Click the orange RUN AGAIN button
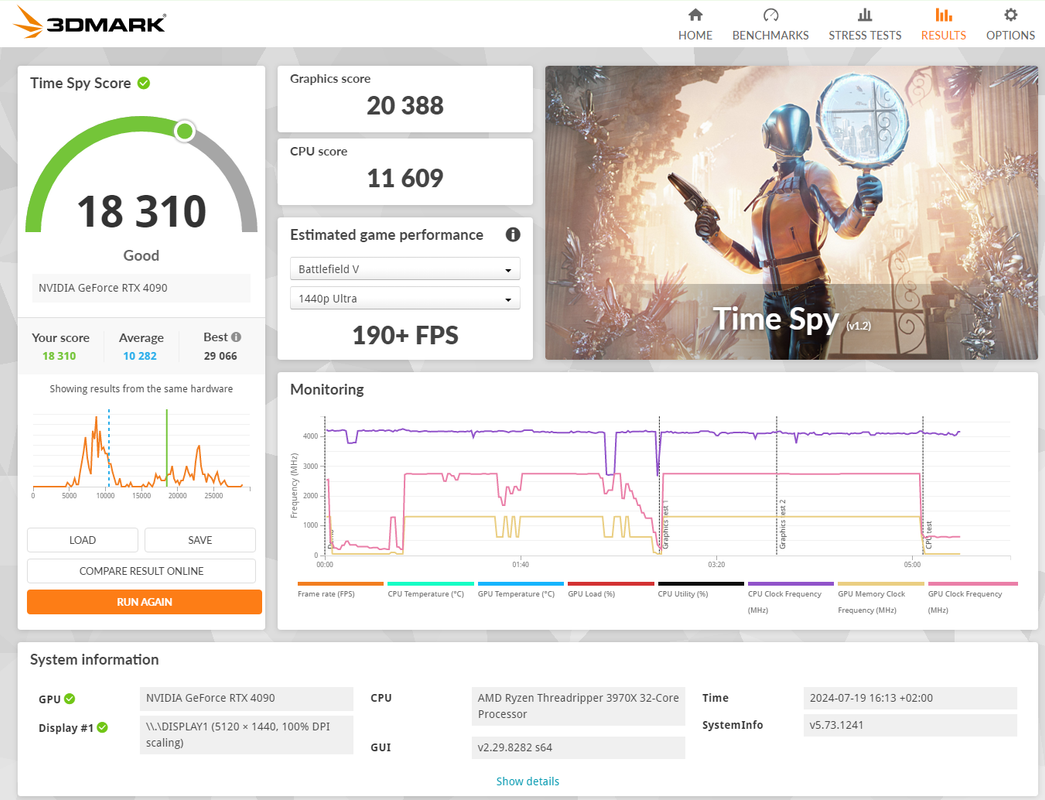This screenshot has height=800, width=1045. pyautogui.click(x=145, y=602)
